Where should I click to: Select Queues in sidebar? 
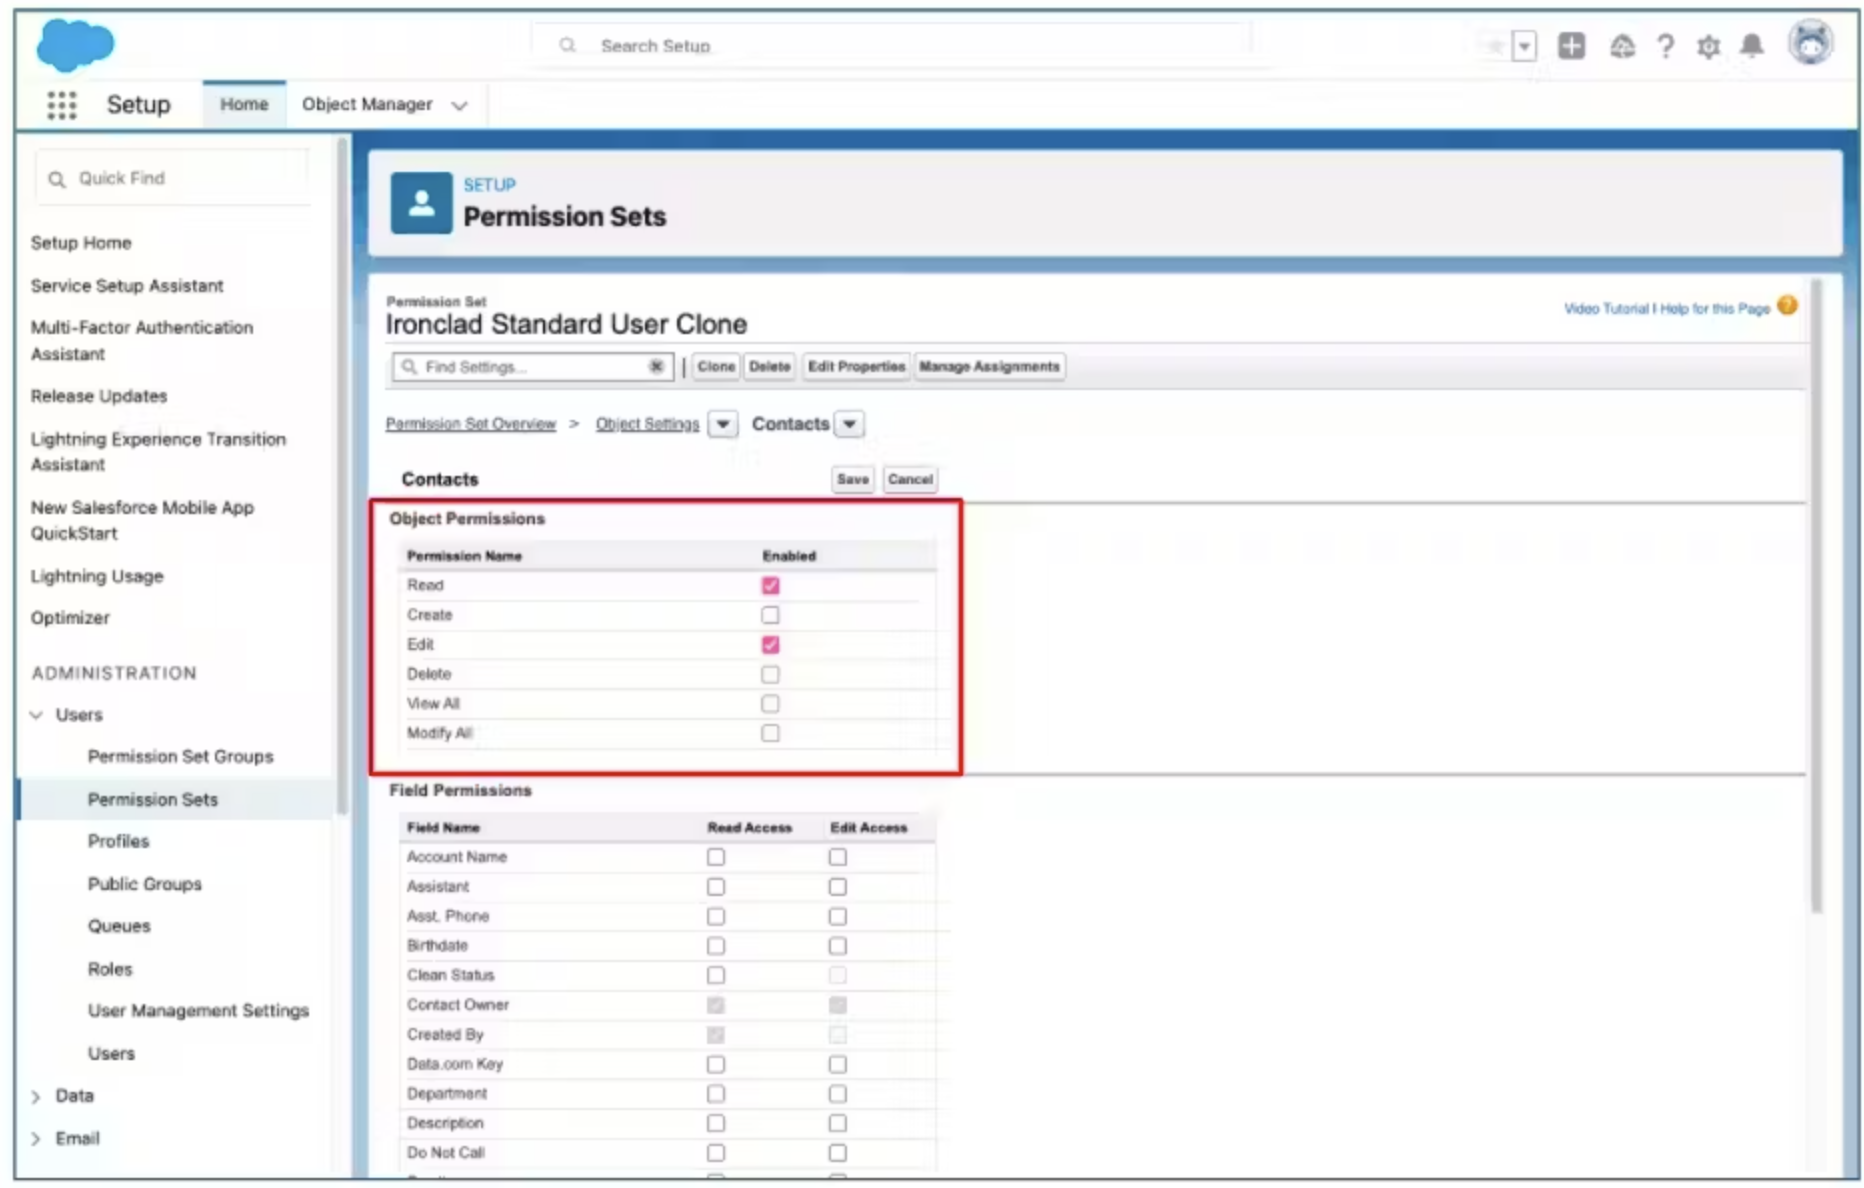point(119,927)
